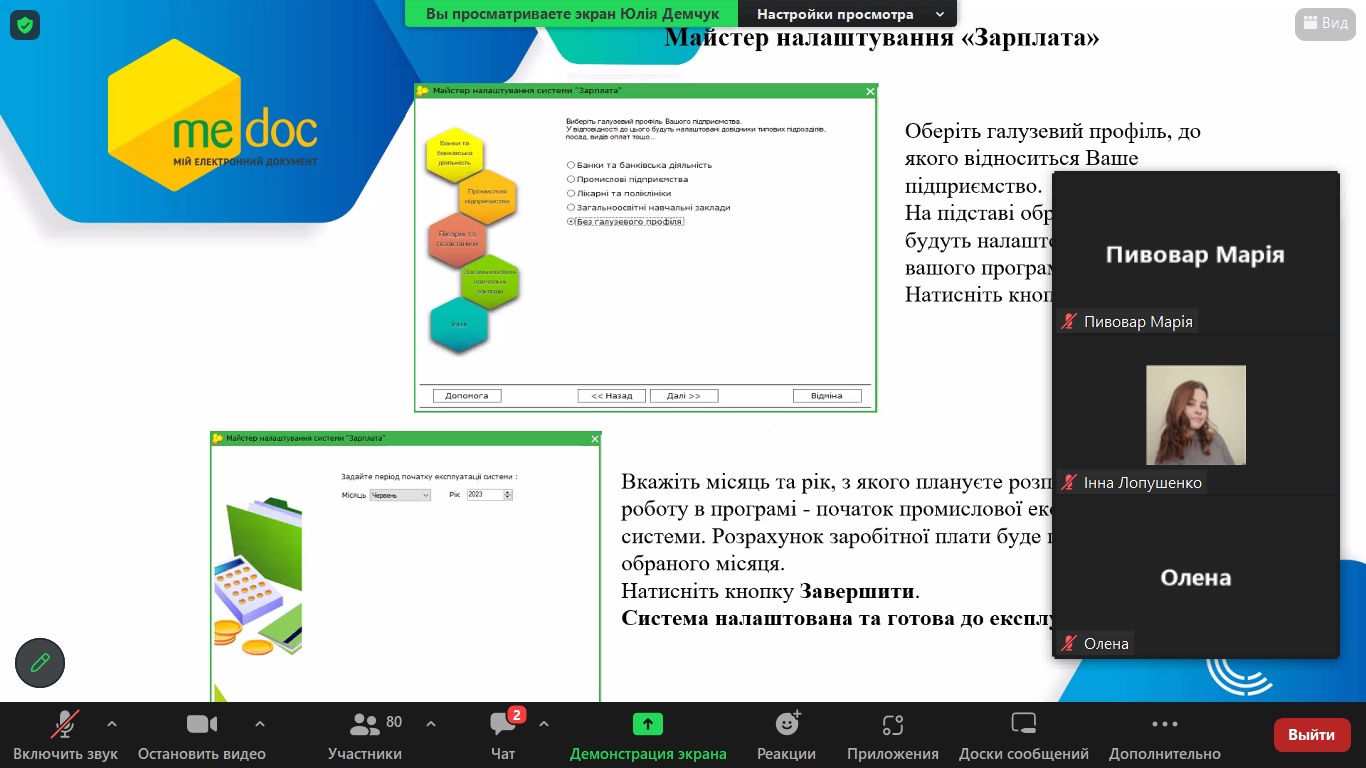The height and width of the screenshot is (768, 1366).
Task: Click muted mic icon beside Інна Лопушенко
Action: coord(1070,483)
